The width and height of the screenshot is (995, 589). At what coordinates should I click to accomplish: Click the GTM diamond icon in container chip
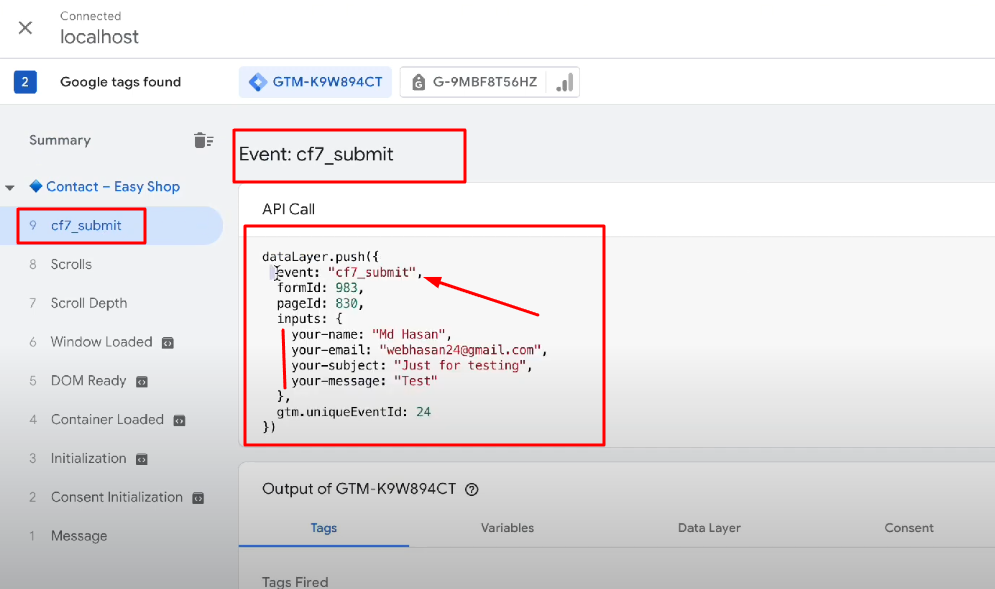258,82
